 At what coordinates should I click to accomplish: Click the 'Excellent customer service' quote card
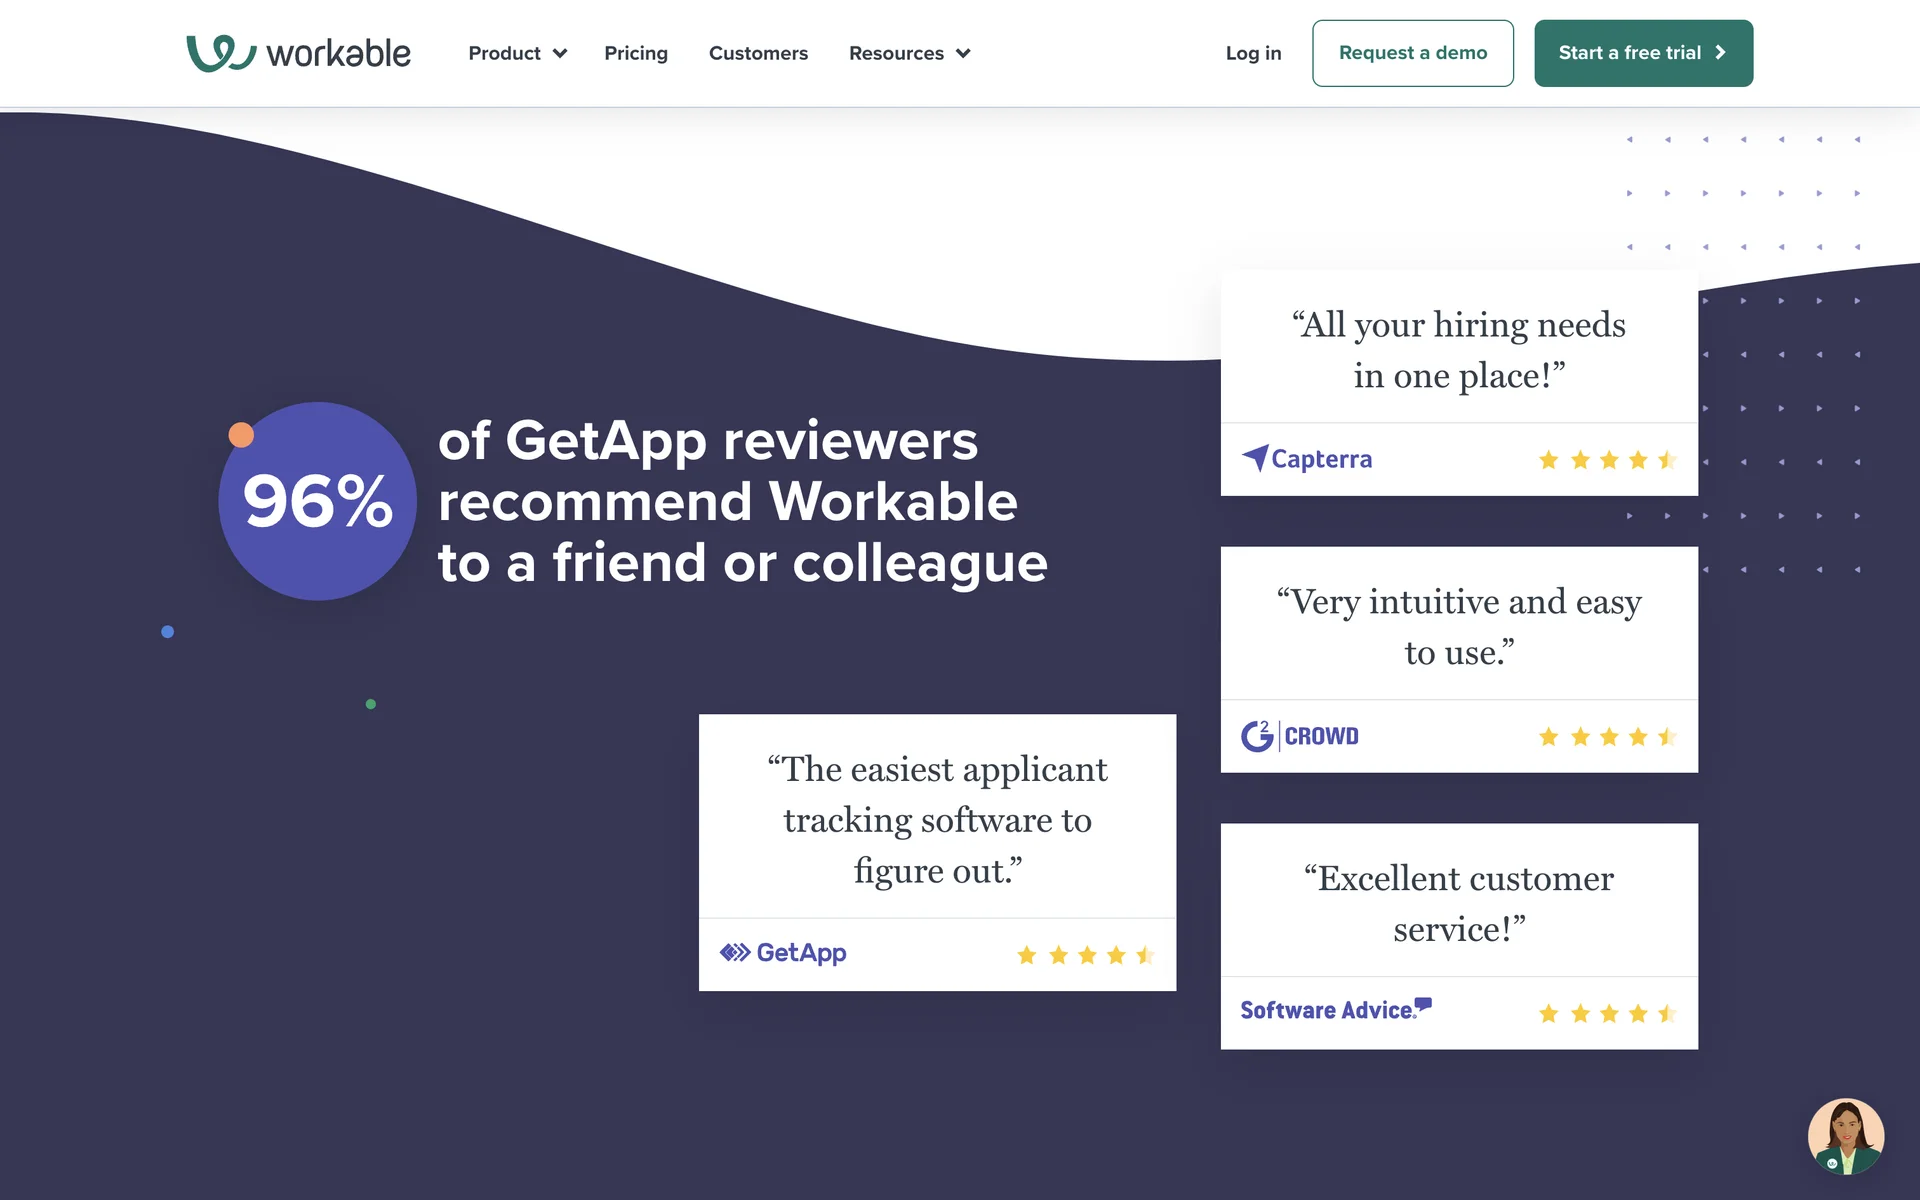(x=1458, y=903)
